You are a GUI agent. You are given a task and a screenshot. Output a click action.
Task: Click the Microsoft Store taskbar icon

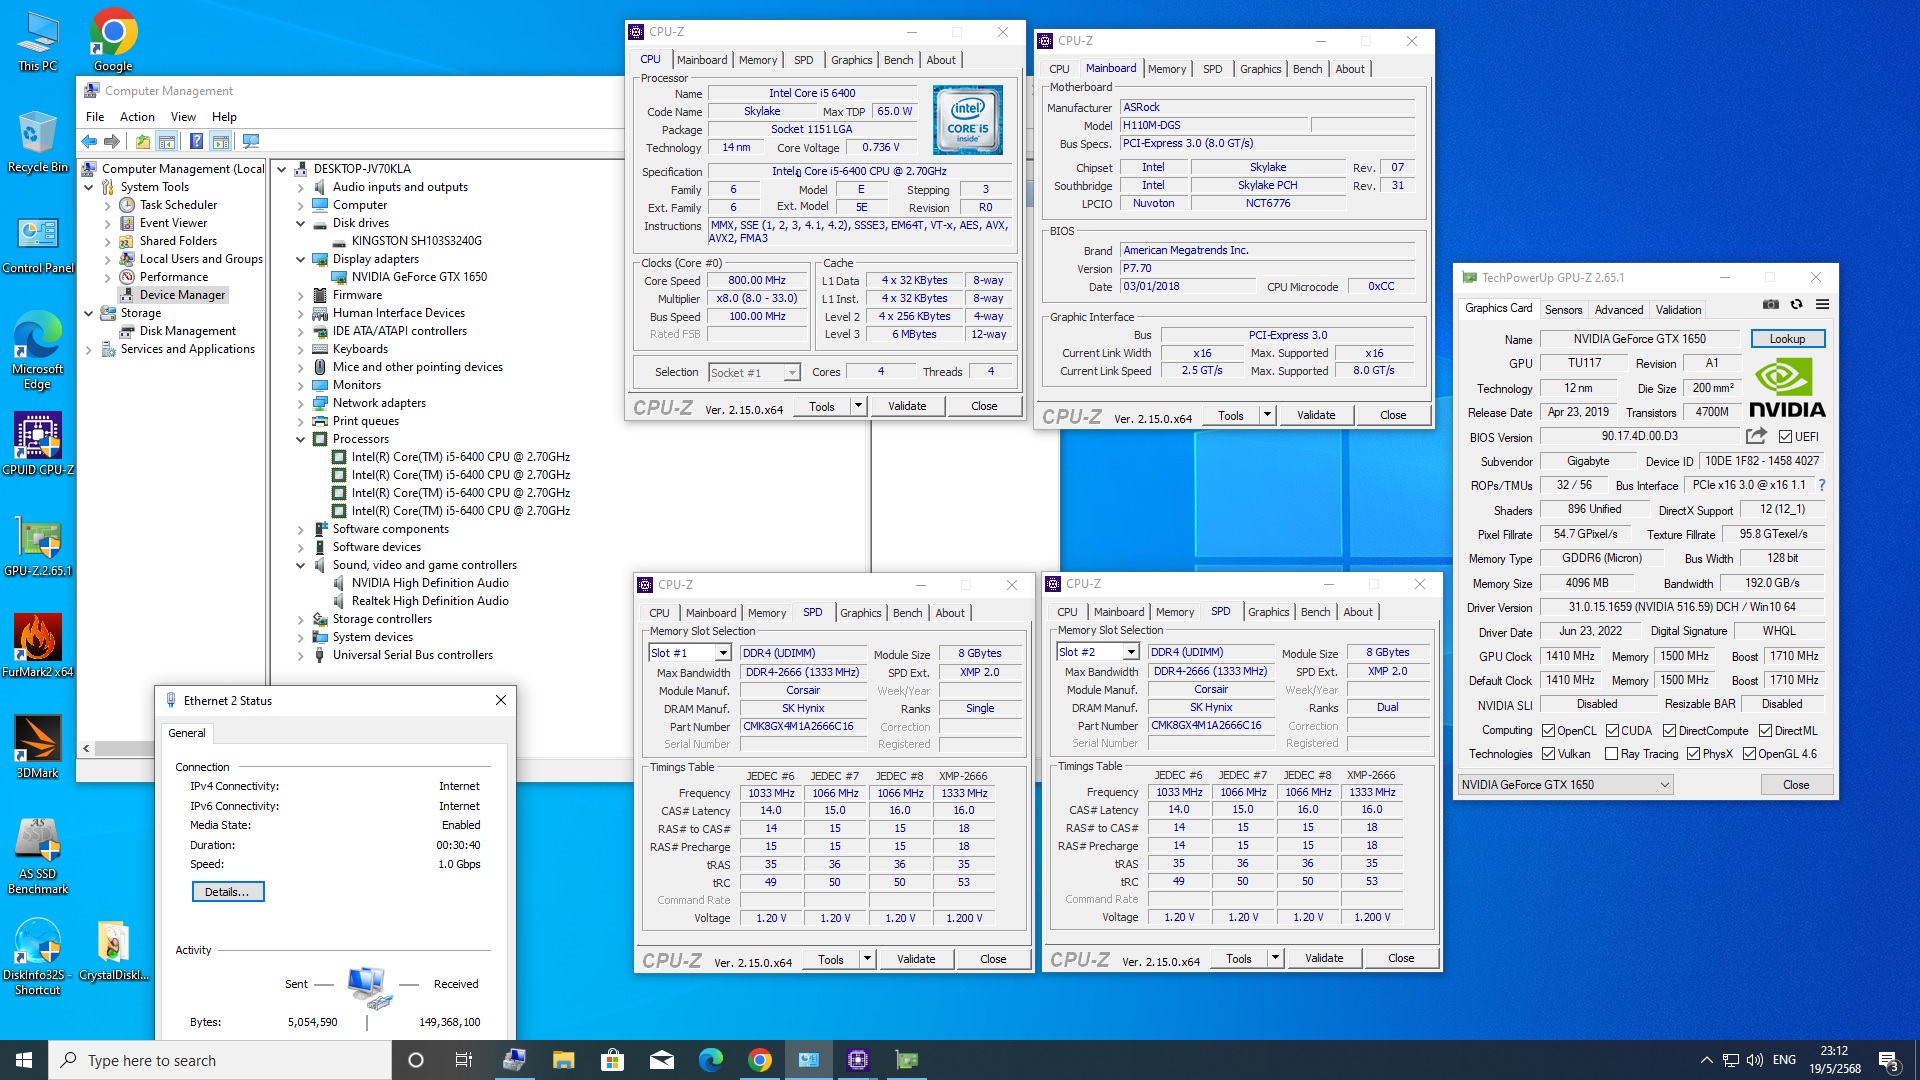tap(612, 1060)
